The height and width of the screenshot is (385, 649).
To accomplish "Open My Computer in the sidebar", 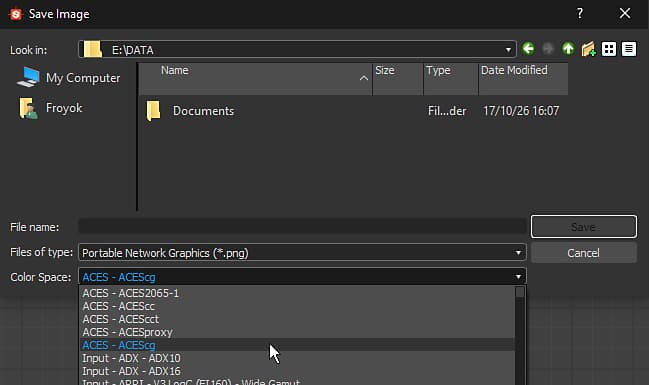I will [x=69, y=78].
